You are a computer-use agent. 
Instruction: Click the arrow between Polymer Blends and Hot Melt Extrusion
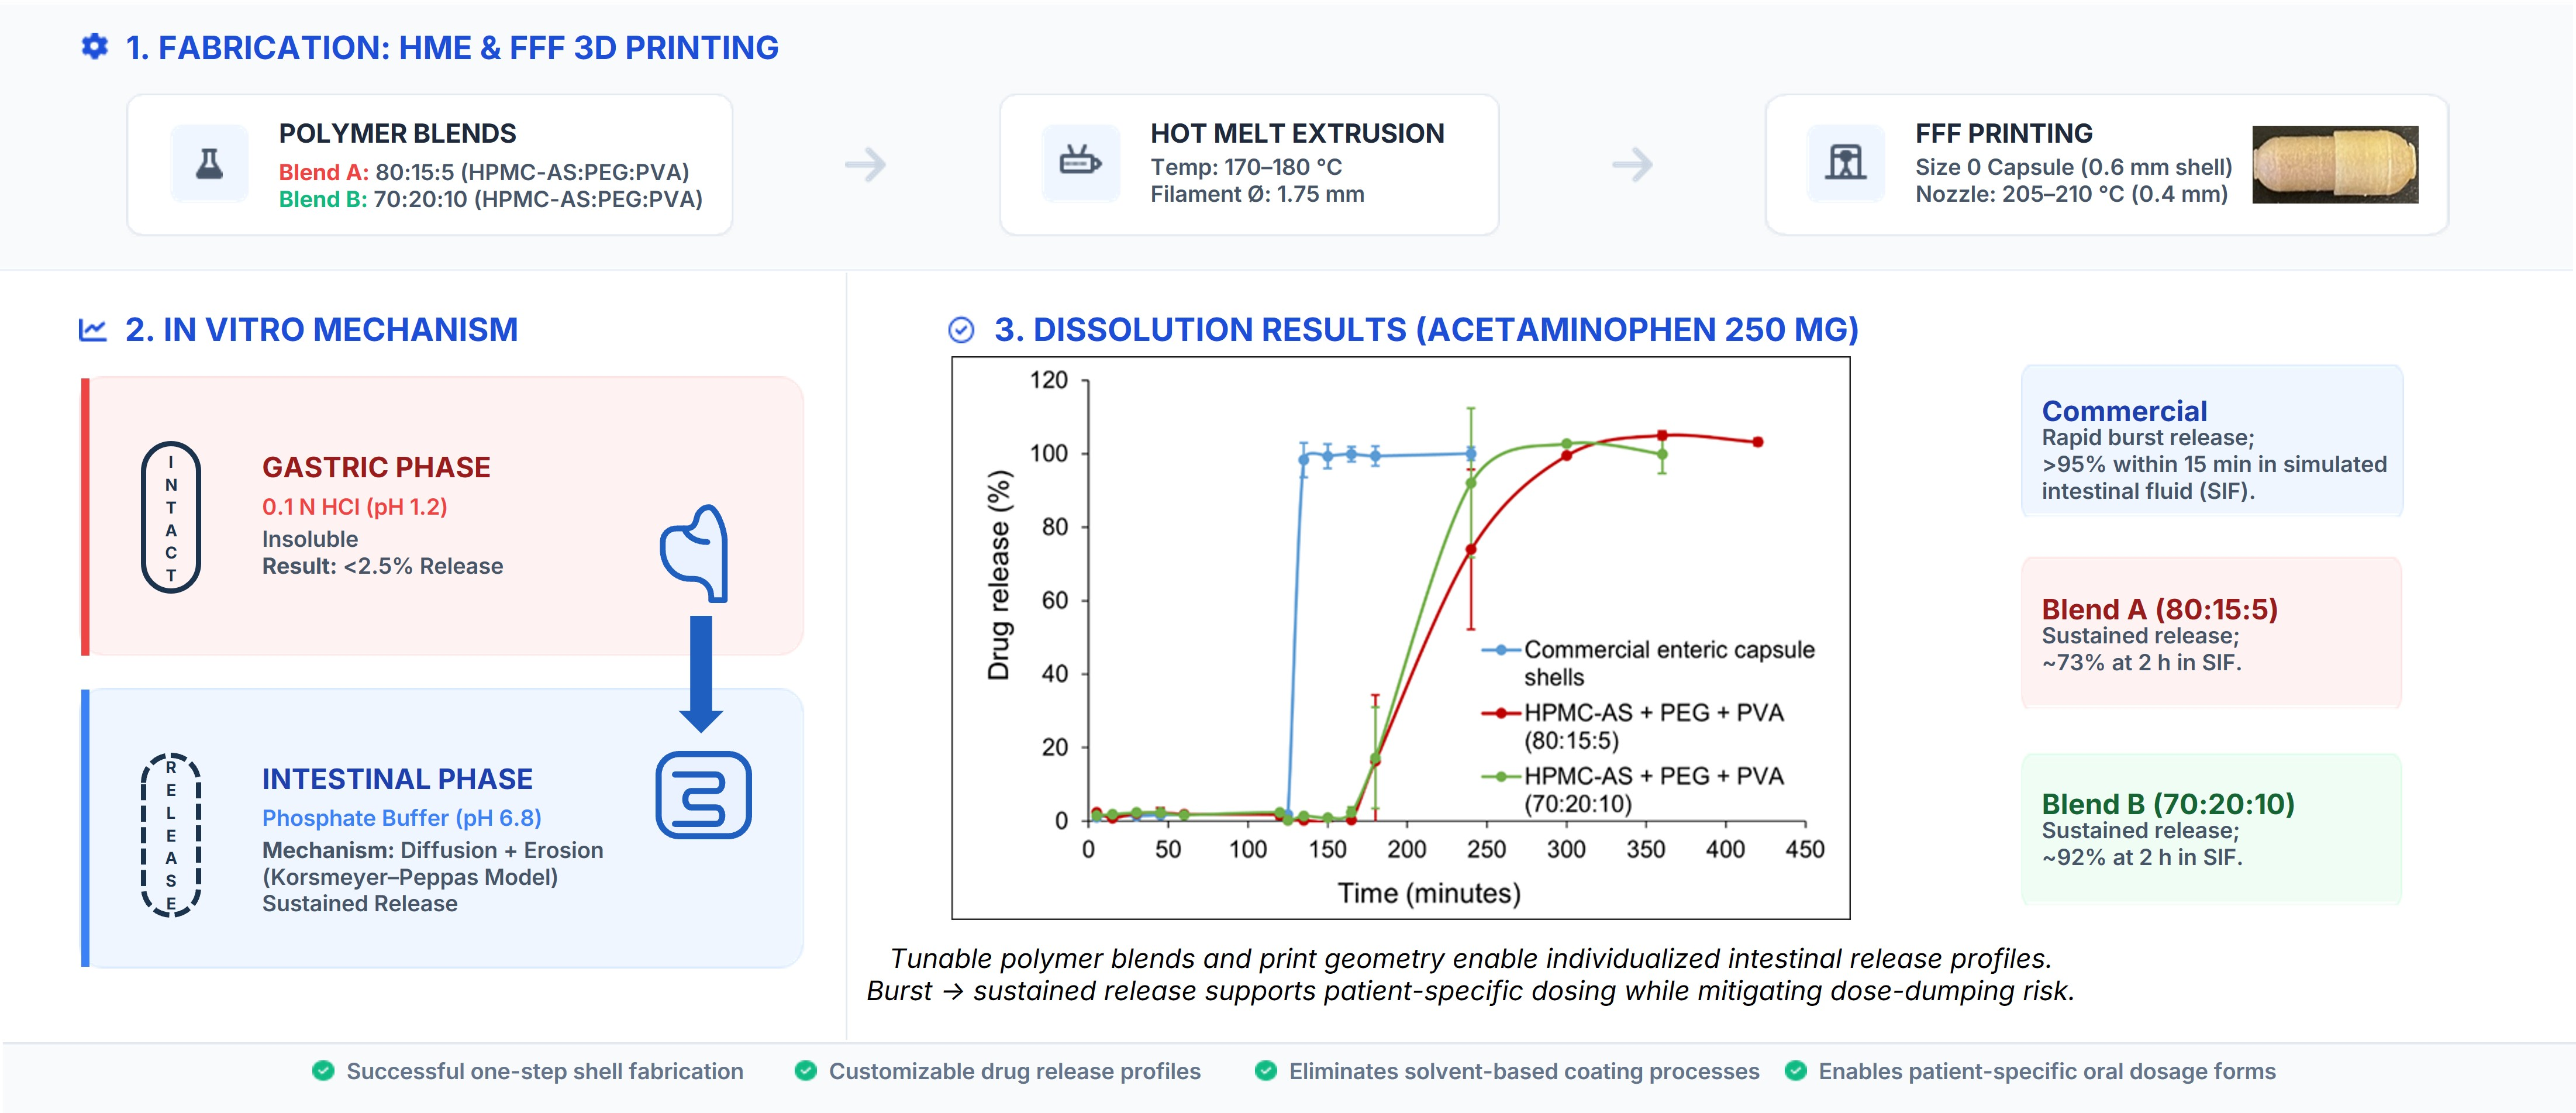pyautogui.click(x=866, y=164)
